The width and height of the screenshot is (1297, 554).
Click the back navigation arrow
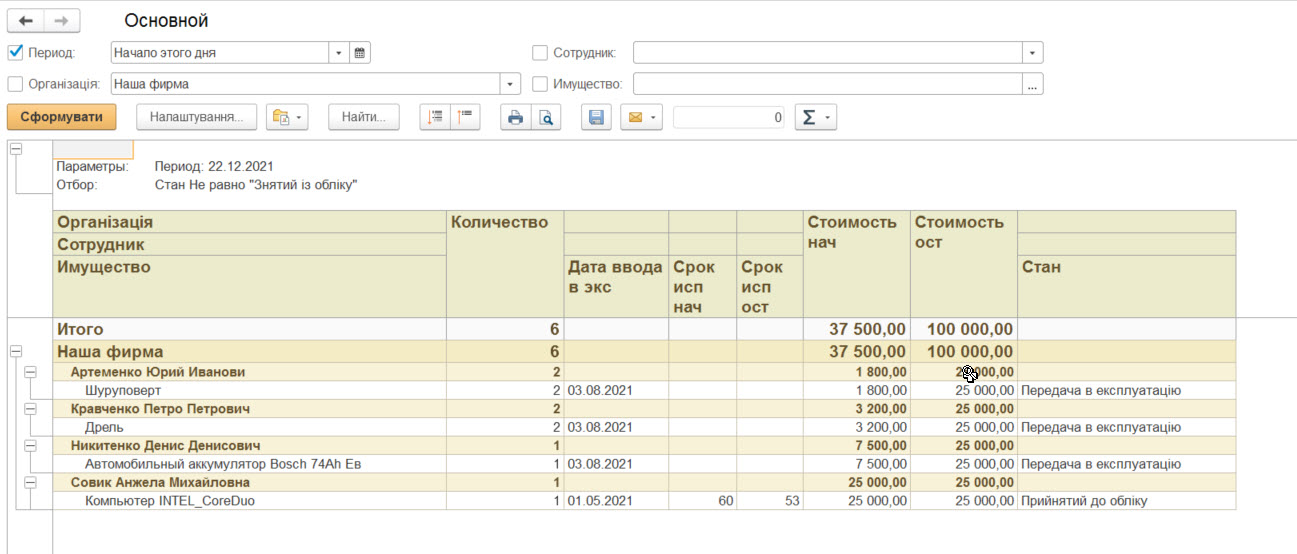click(x=26, y=21)
